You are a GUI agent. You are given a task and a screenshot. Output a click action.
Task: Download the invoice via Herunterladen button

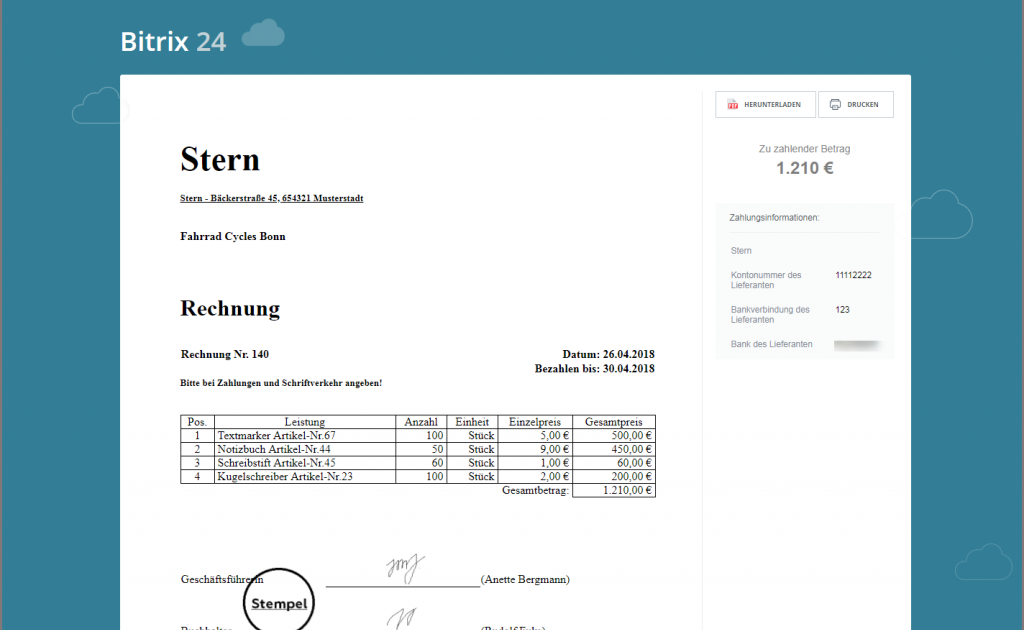pyautogui.click(x=765, y=104)
